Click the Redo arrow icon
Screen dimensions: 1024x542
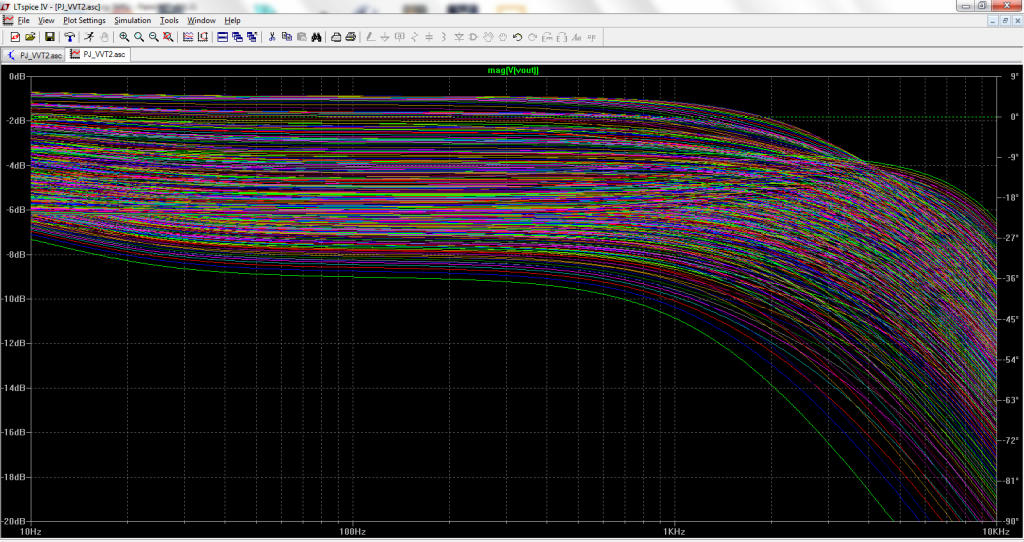[x=532, y=37]
